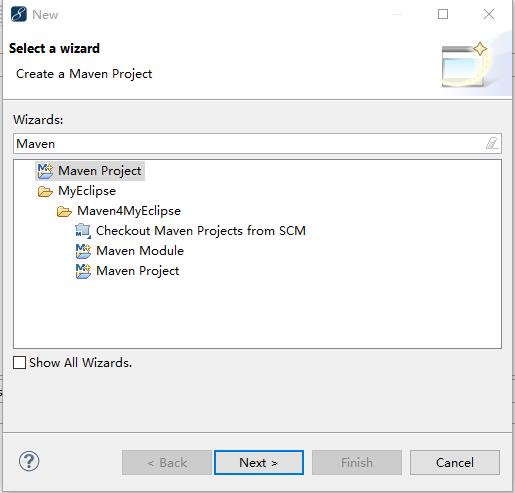Click the MyEclipse app icon in title bar
This screenshot has height=493, width=515.
coord(19,14)
